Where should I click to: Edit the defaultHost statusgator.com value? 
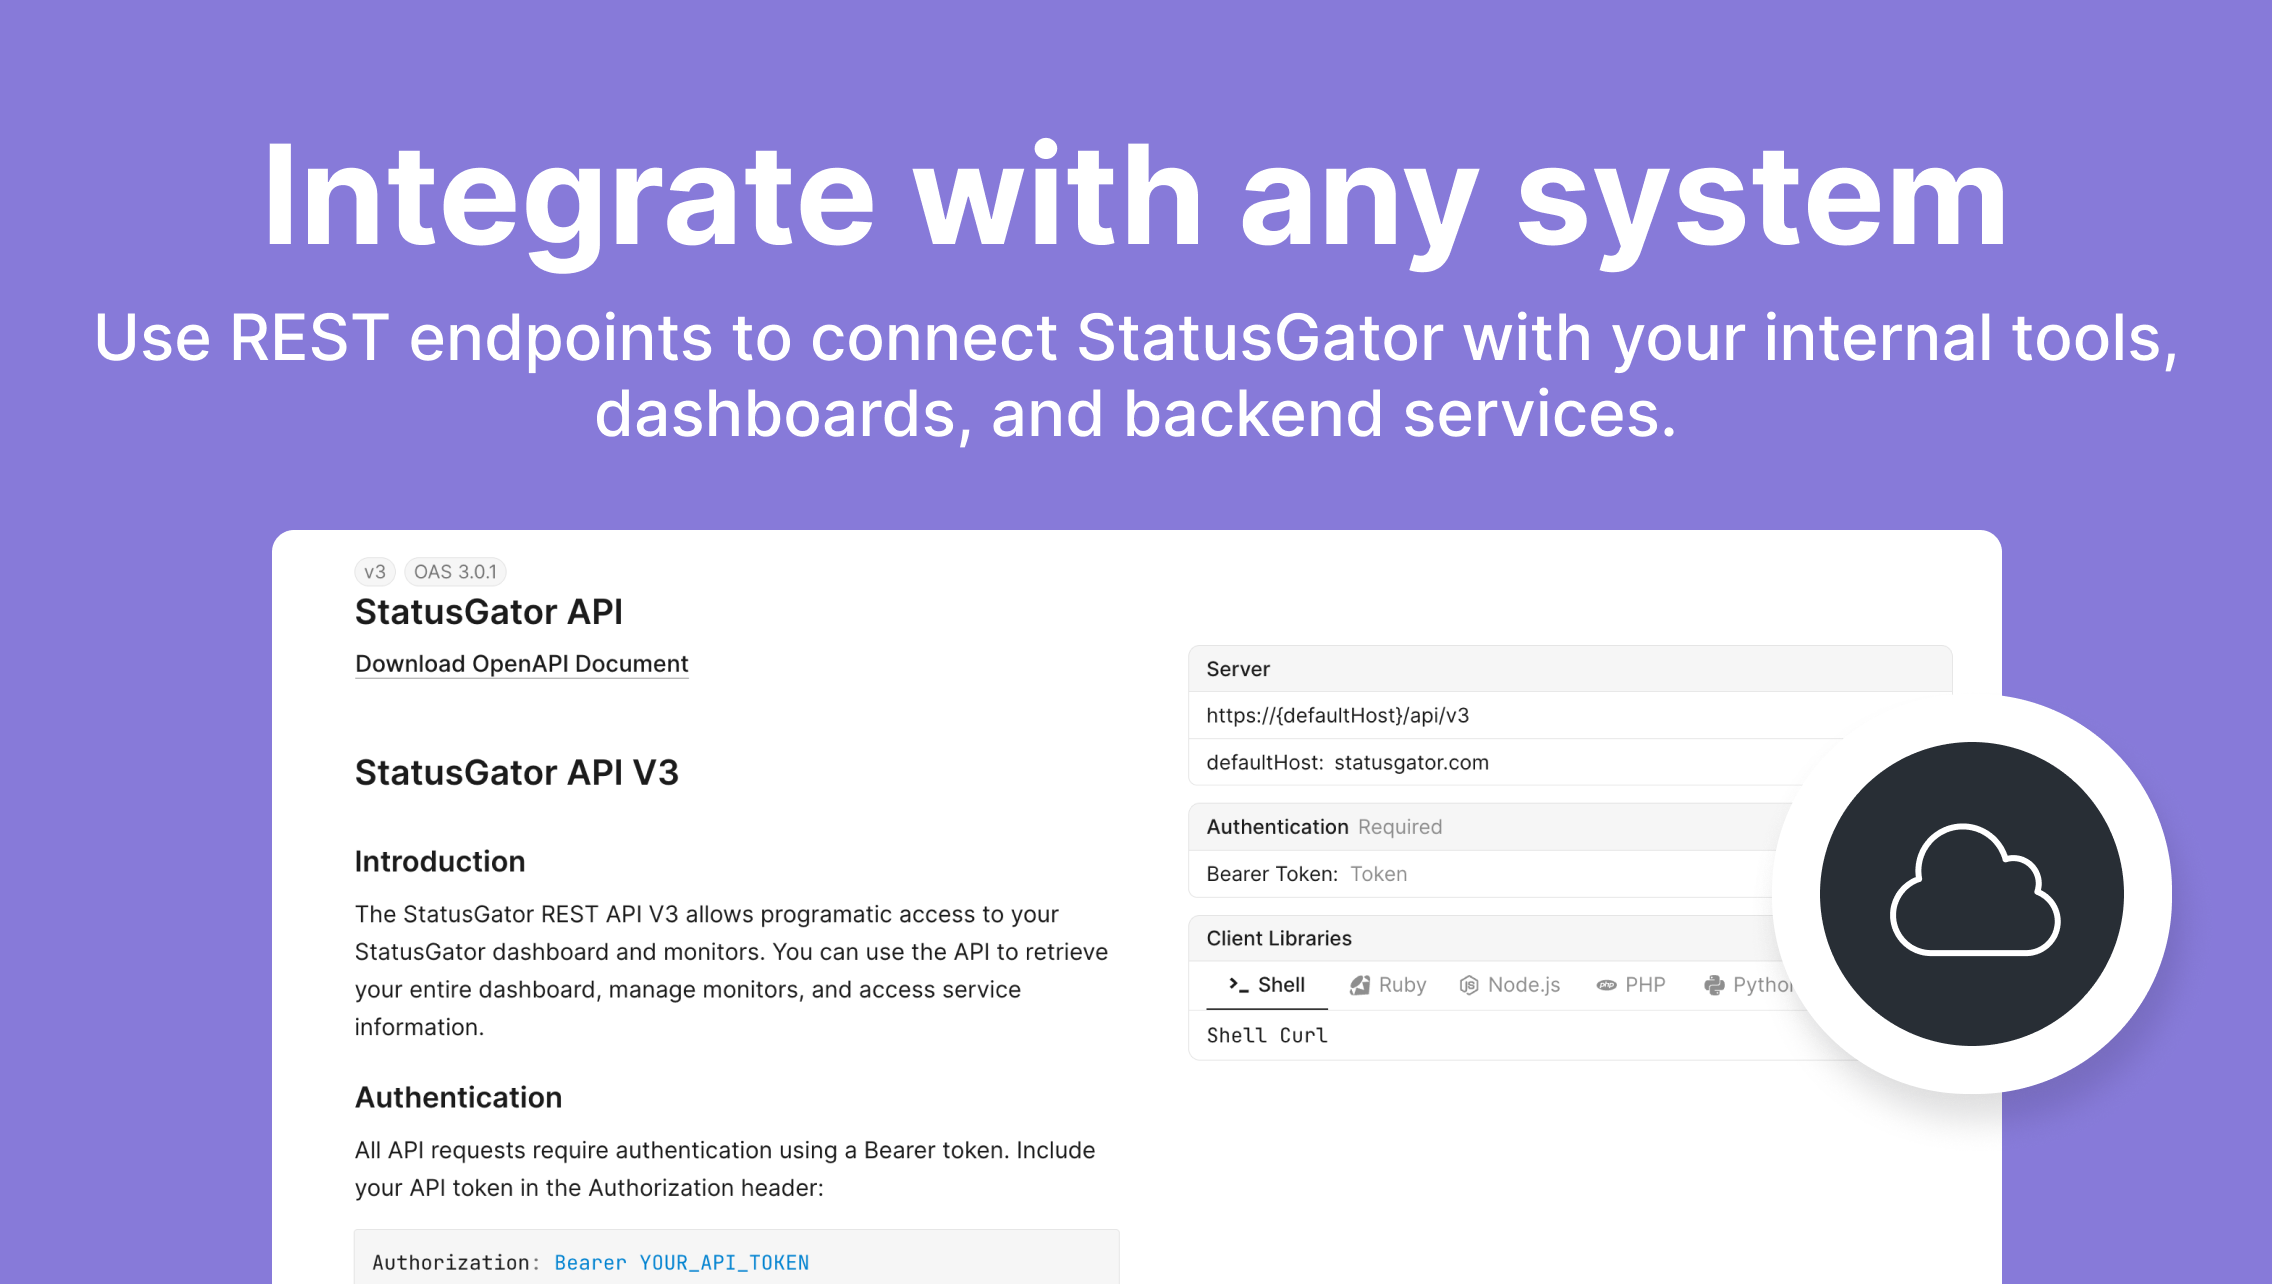pyautogui.click(x=1410, y=762)
